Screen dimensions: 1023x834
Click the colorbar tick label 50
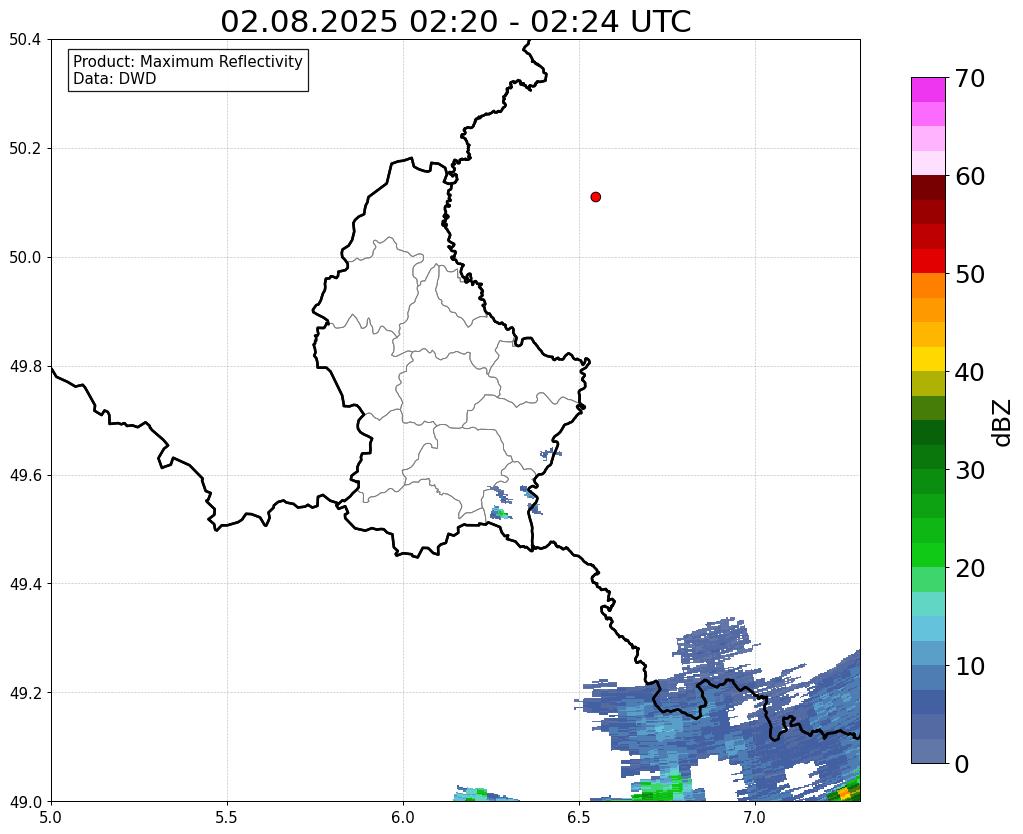point(970,274)
